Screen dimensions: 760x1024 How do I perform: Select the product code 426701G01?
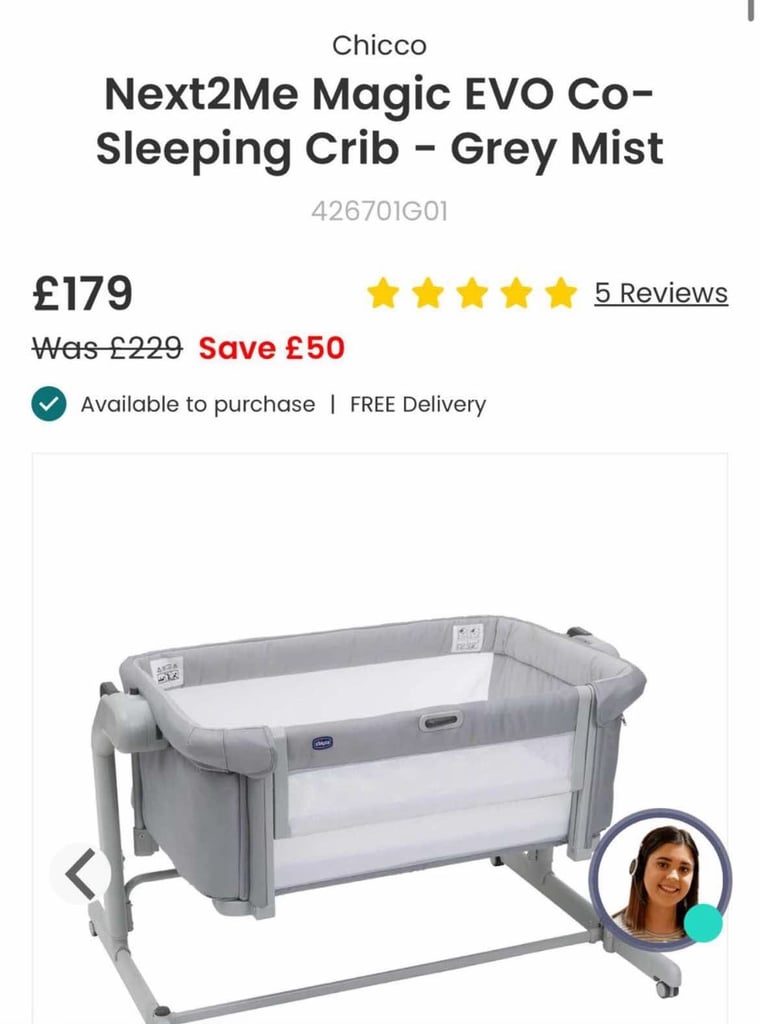click(x=379, y=212)
